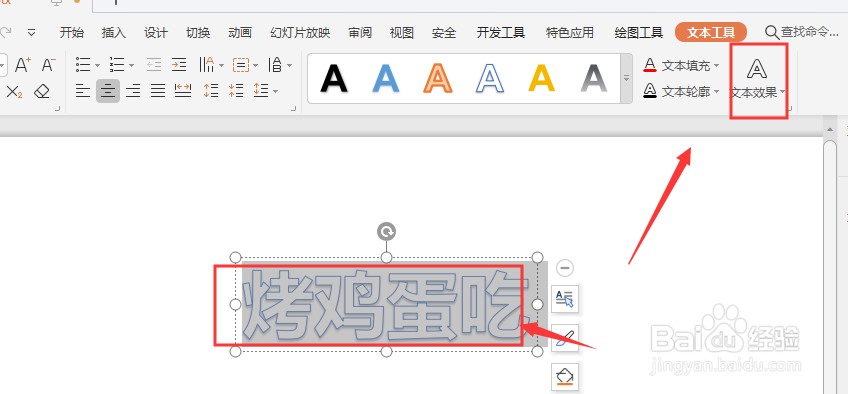848x394 pixels.
Task: Apply bulleted list to text
Action: tap(83, 65)
